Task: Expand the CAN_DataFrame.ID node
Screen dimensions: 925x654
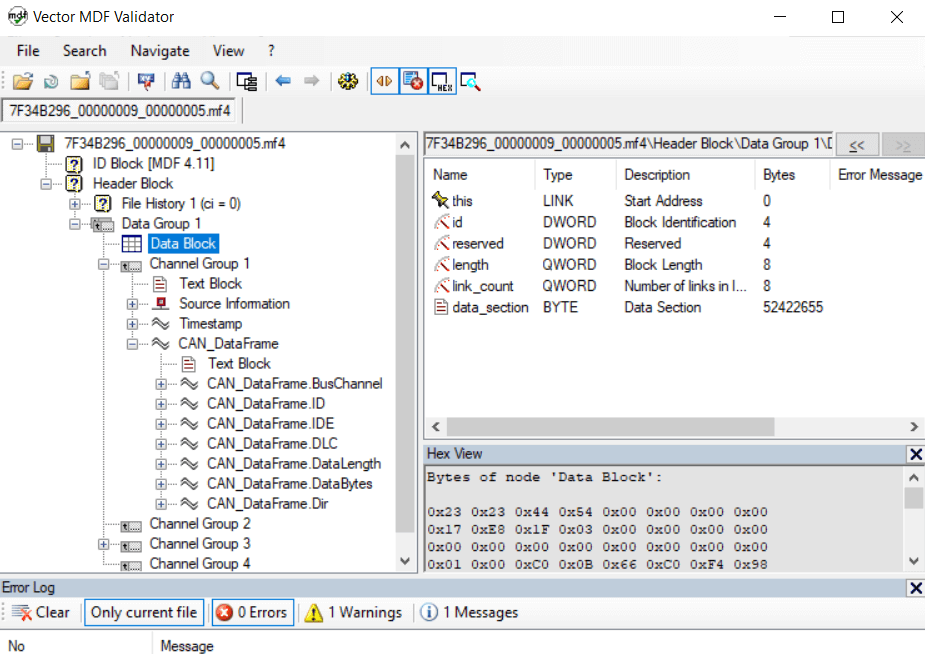Action: 160,404
